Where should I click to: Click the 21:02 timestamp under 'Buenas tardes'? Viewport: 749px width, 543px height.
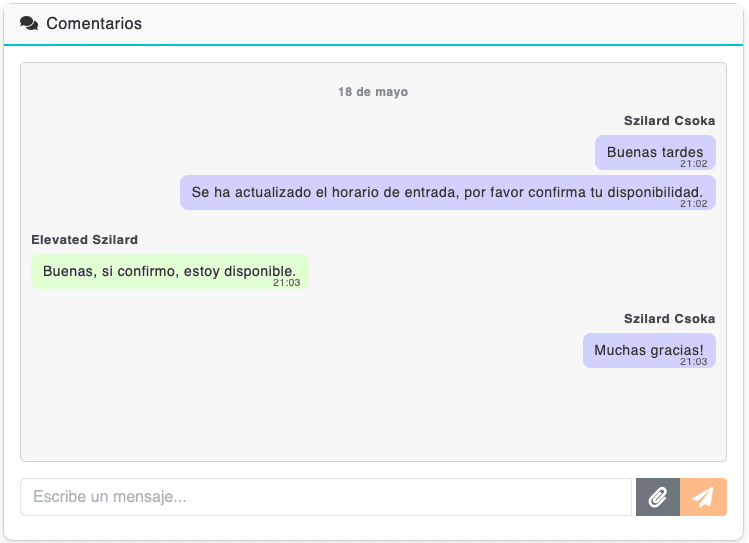pyautogui.click(x=694, y=164)
